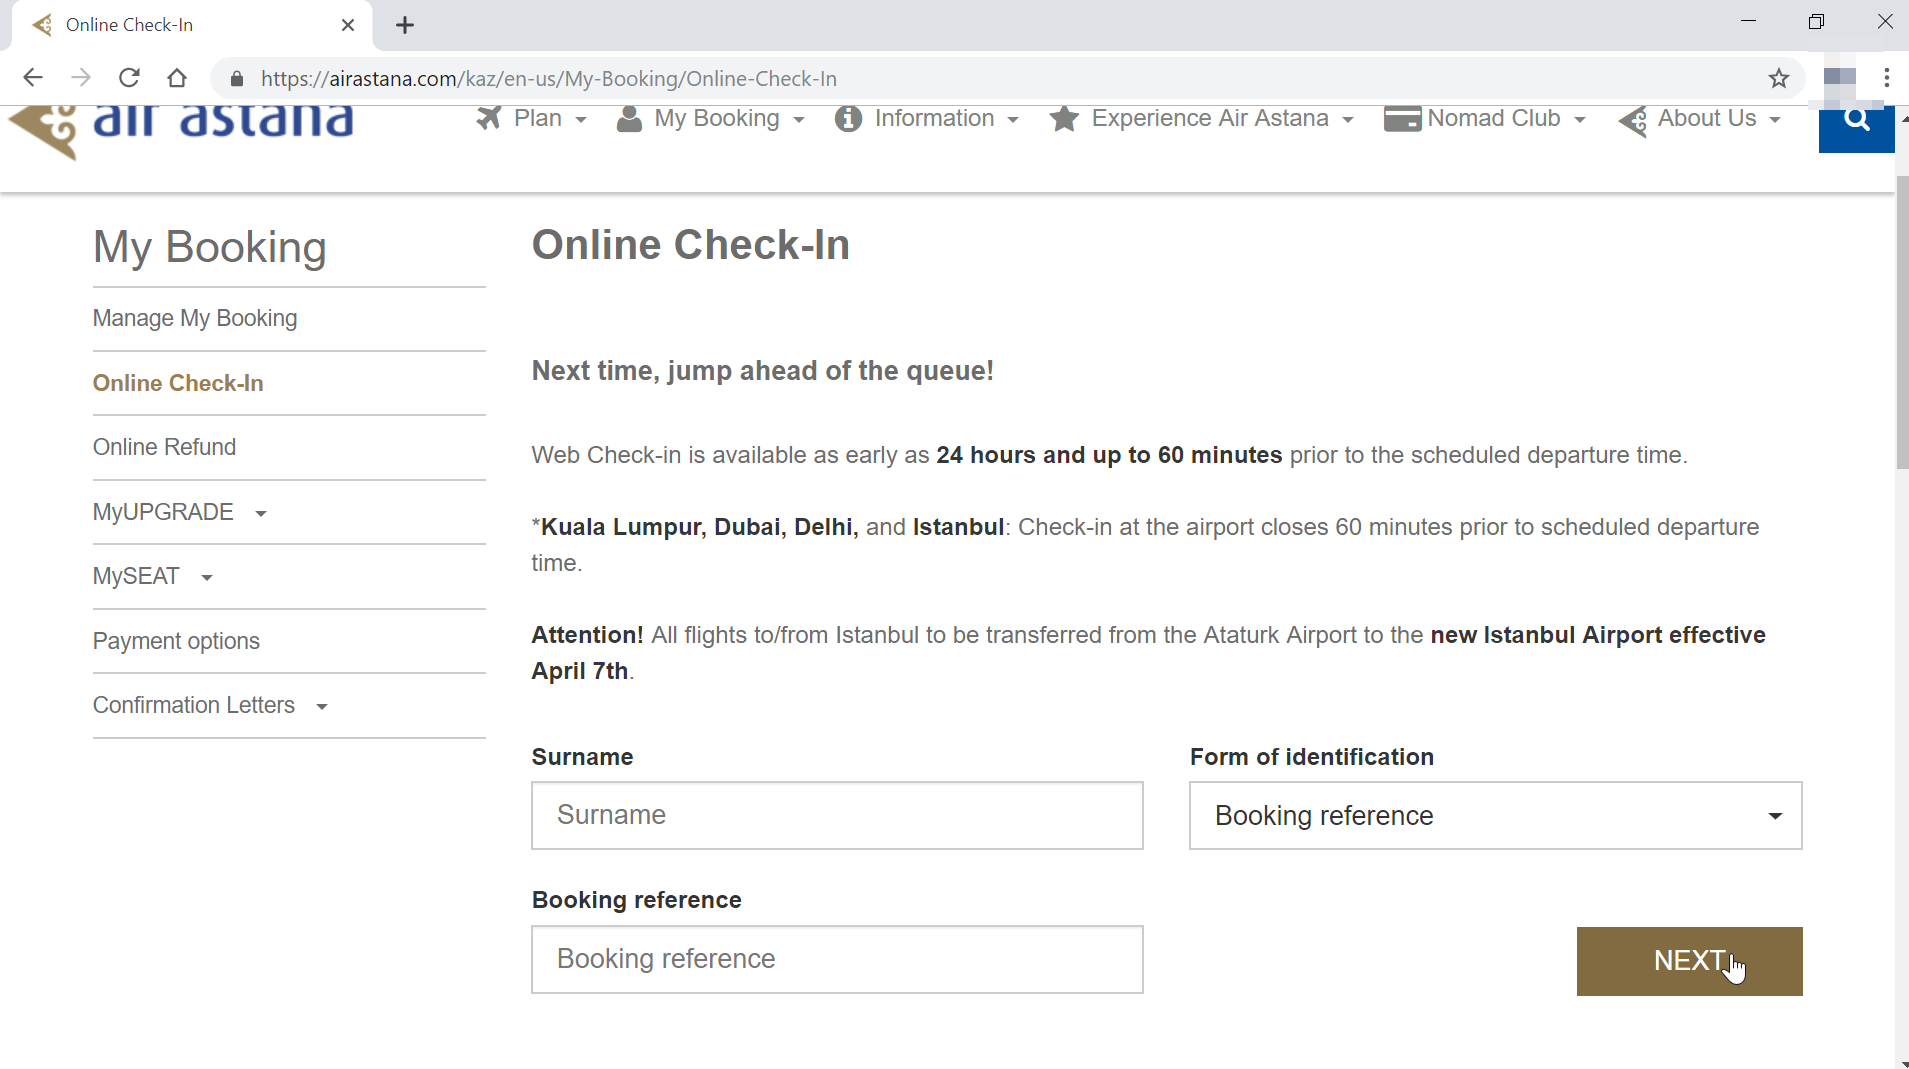Viewport: 1909px width, 1069px height.
Task: Click the address bar URL
Action: 549,78
